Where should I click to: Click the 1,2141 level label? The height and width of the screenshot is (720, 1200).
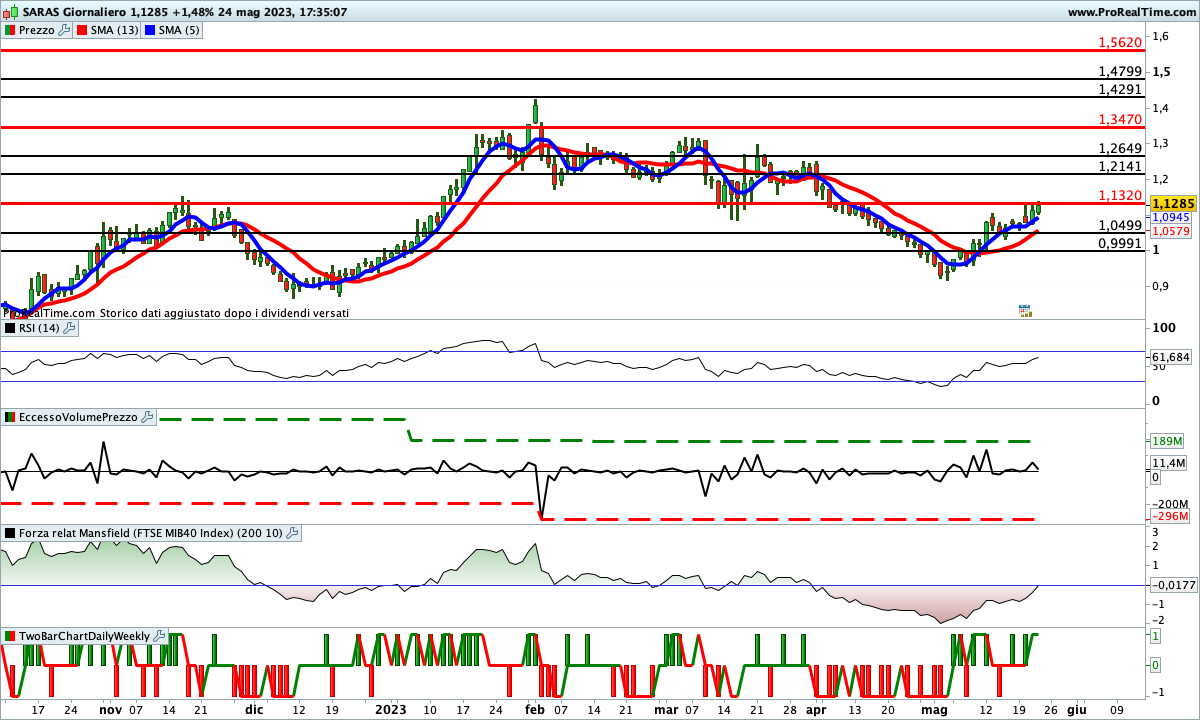1120,166
